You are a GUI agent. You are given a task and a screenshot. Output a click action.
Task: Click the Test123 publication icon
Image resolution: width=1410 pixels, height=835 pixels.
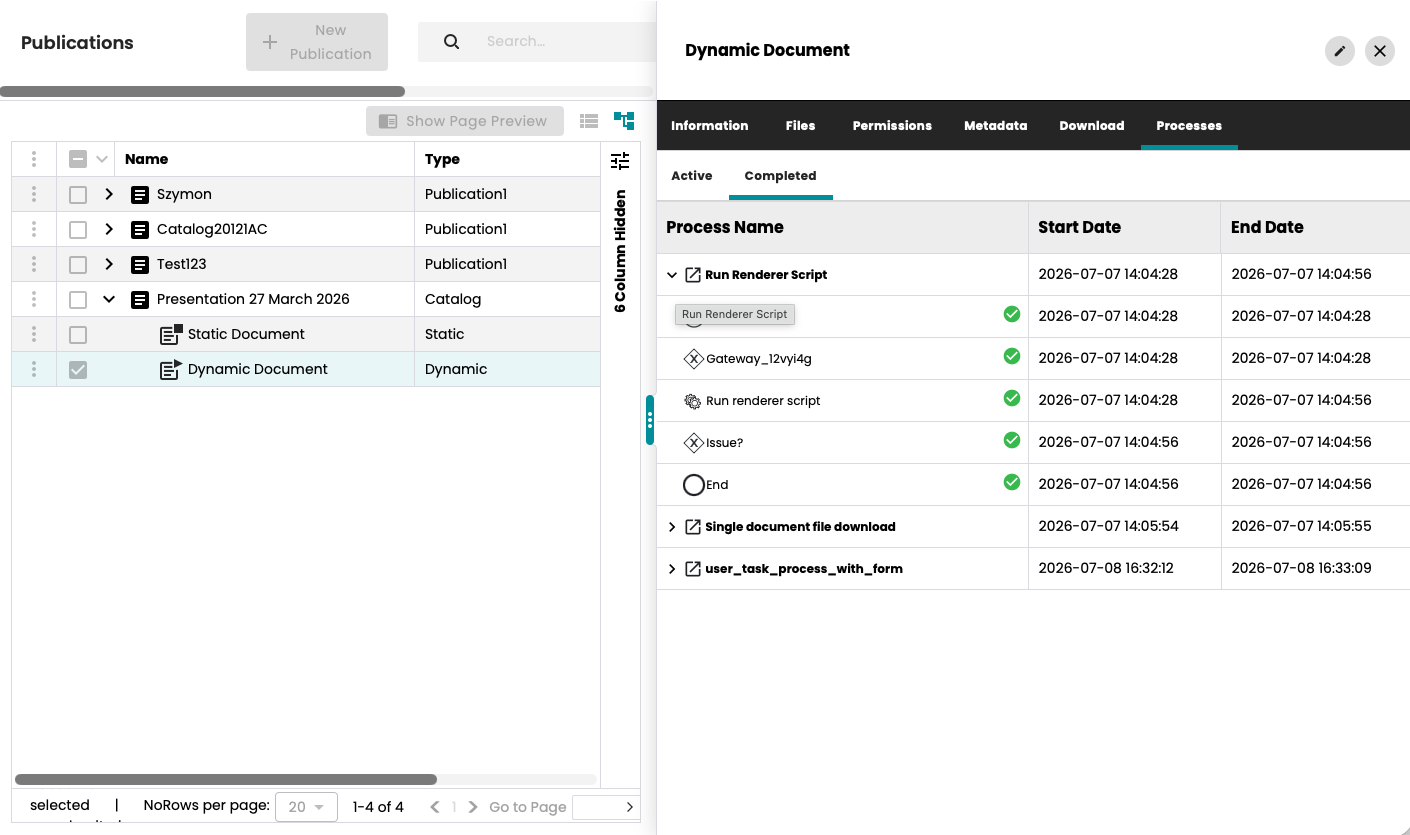click(x=140, y=265)
